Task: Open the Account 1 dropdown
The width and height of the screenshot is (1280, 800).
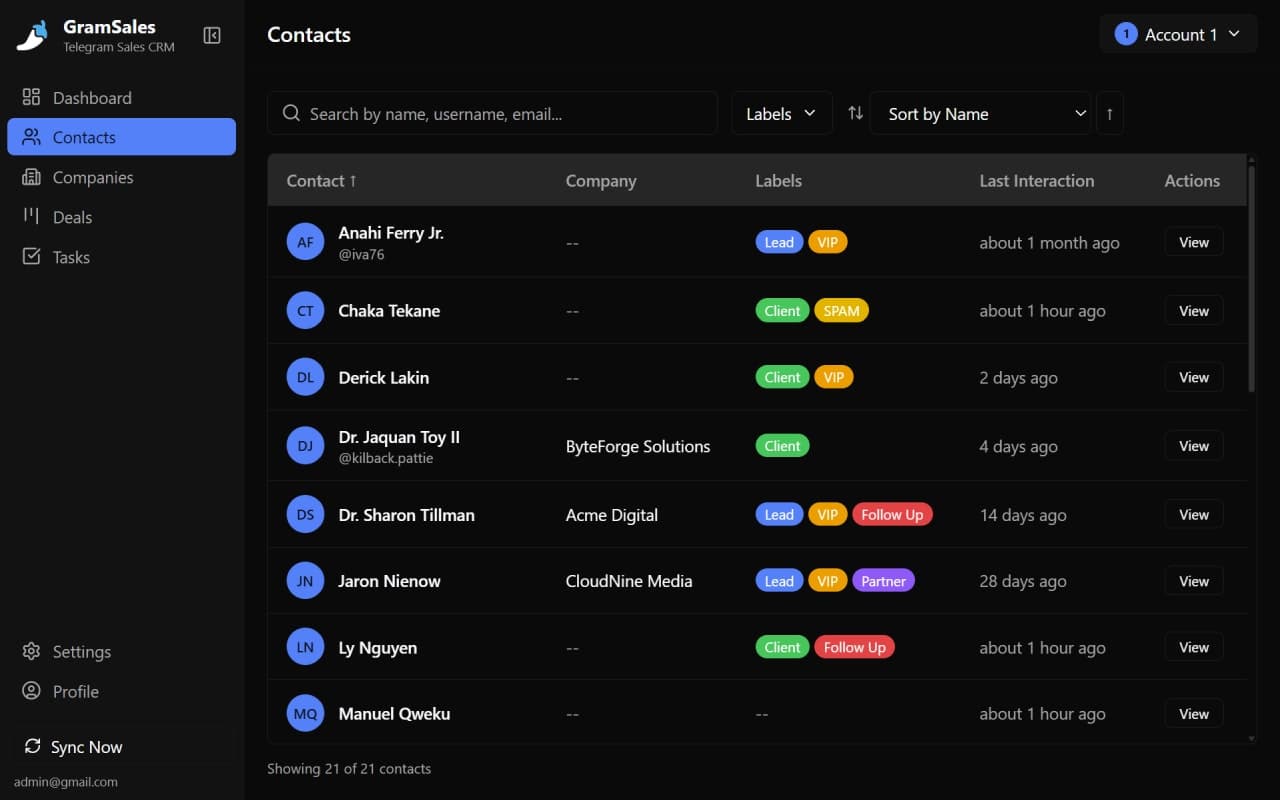Action: tap(1178, 34)
